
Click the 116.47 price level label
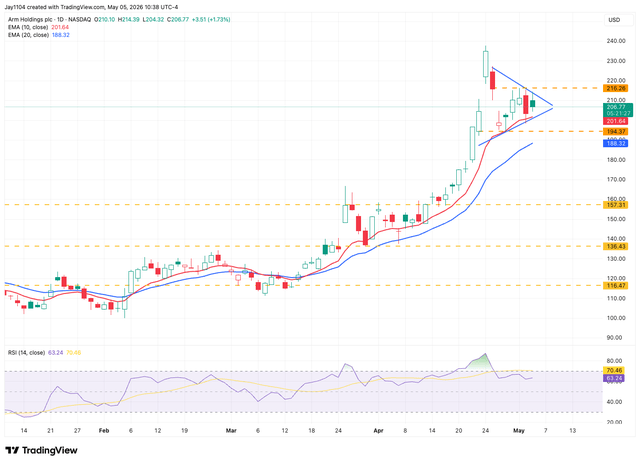pyautogui.click(x=616, y=286)
